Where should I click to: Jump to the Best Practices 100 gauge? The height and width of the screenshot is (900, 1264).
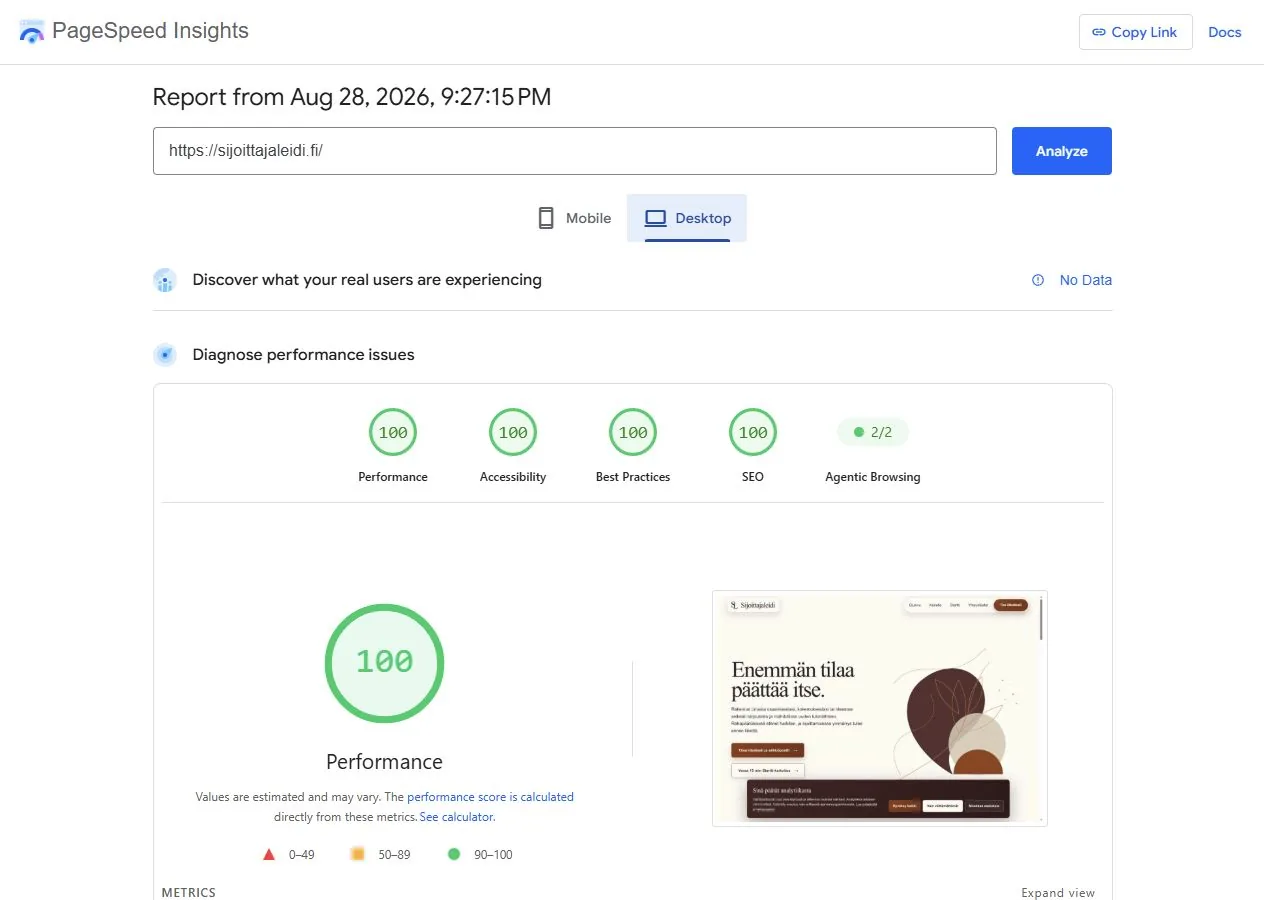pyautogui.click(x=633, y=433)
